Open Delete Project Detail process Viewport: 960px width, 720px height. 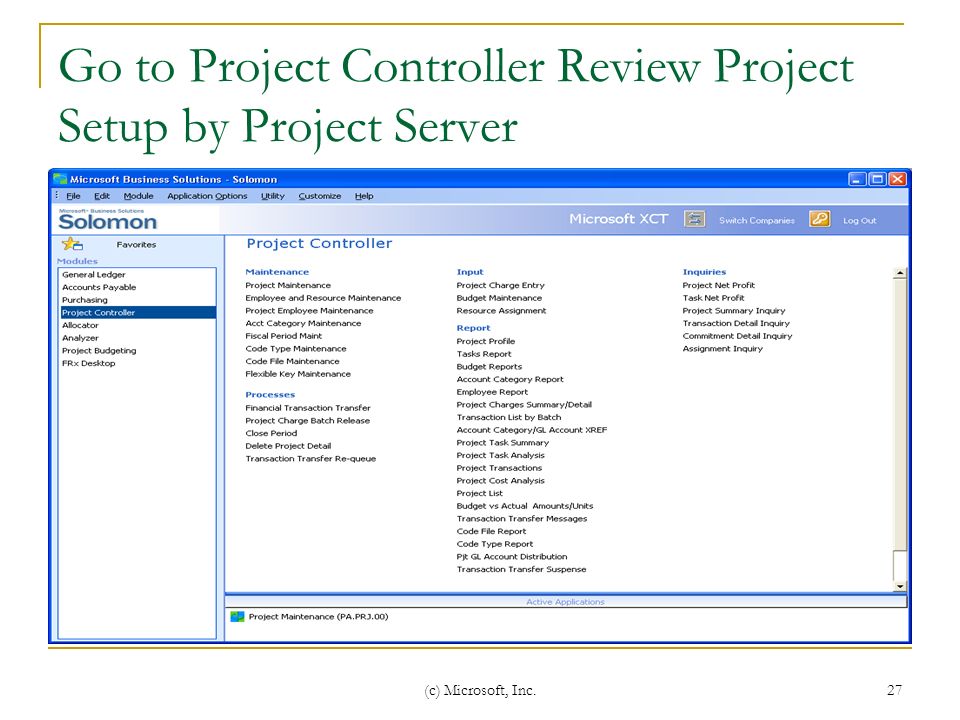click(x=288, y=446)
